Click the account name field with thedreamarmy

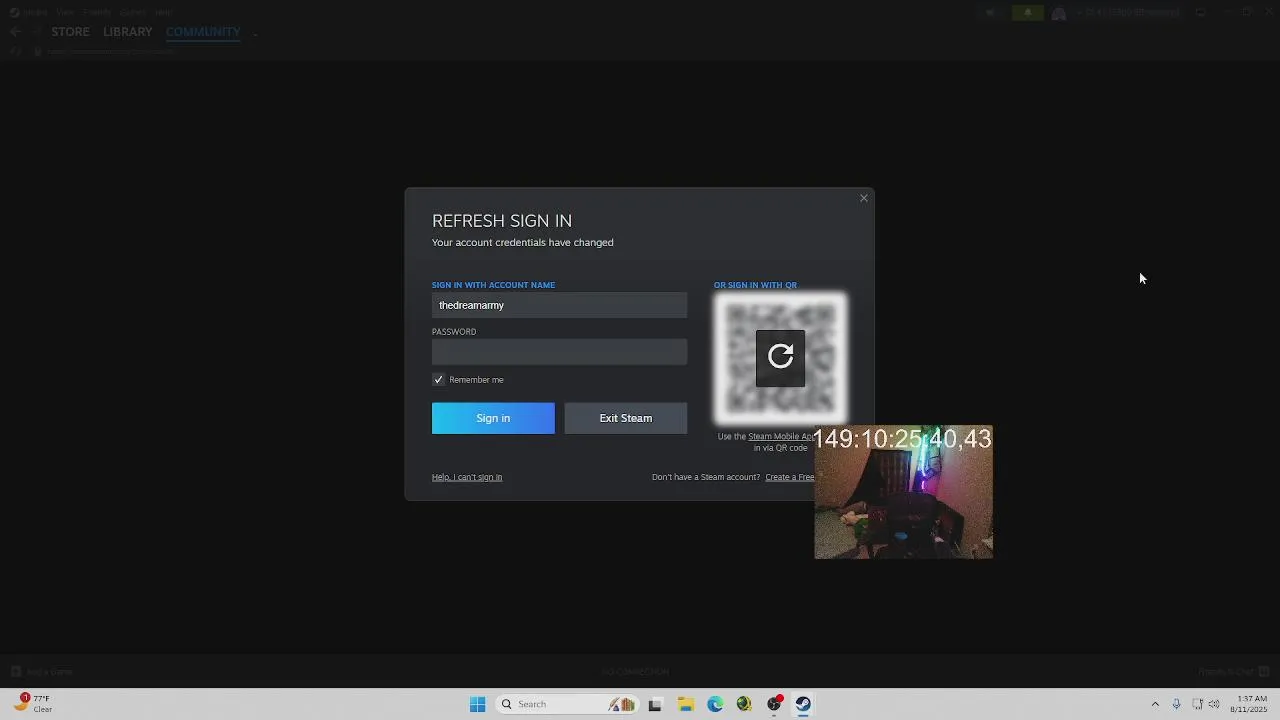pos(559,305)
